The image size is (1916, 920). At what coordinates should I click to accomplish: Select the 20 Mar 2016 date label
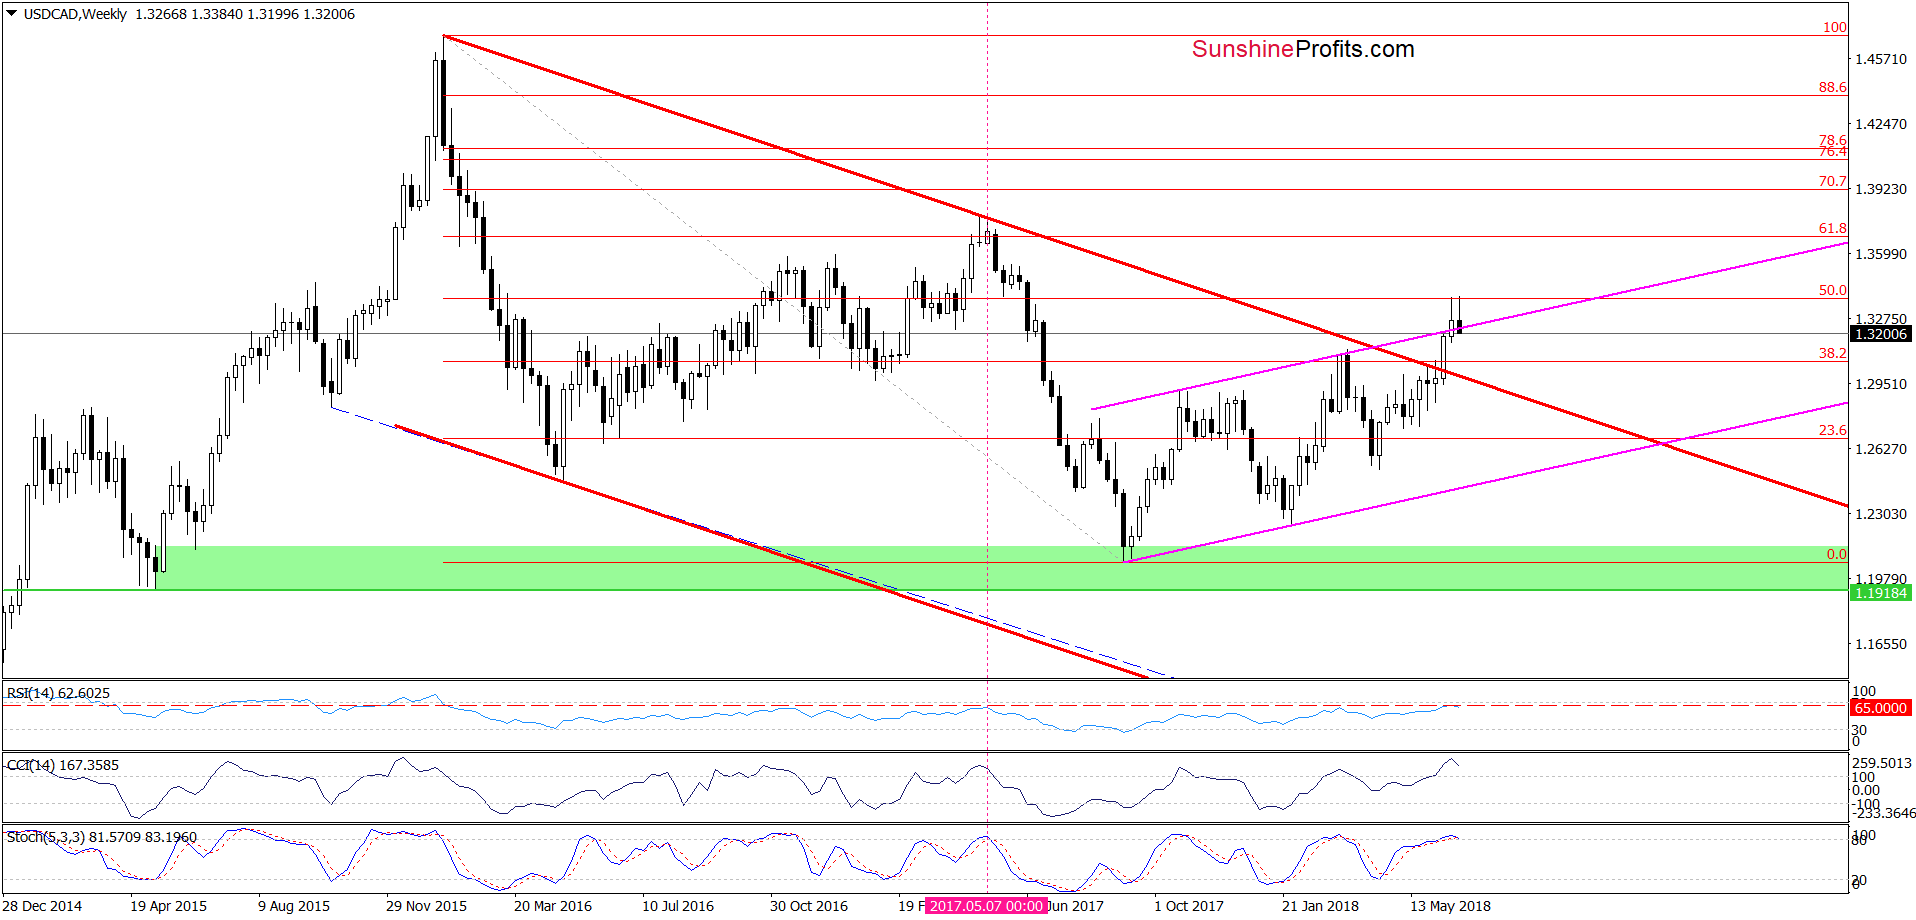click(553, 906)
